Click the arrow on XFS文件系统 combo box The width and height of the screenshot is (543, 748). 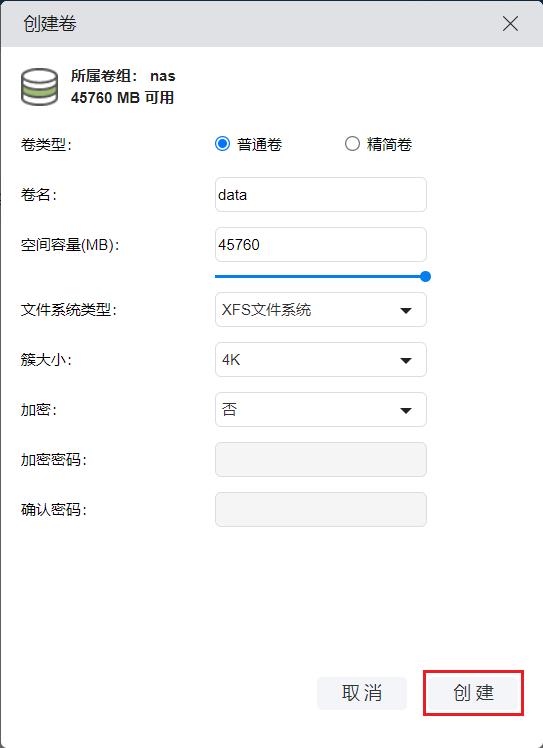[x=406, y=311]
